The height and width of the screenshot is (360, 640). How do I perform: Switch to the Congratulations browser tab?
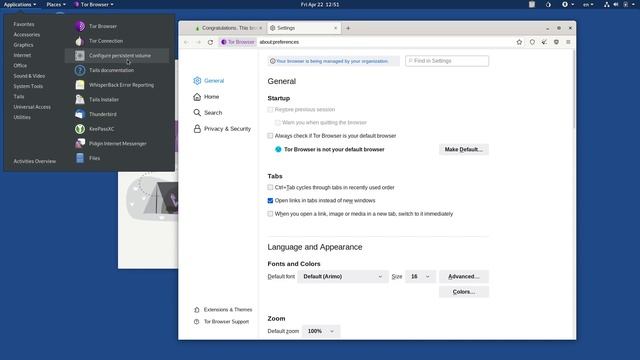point(228,28)
